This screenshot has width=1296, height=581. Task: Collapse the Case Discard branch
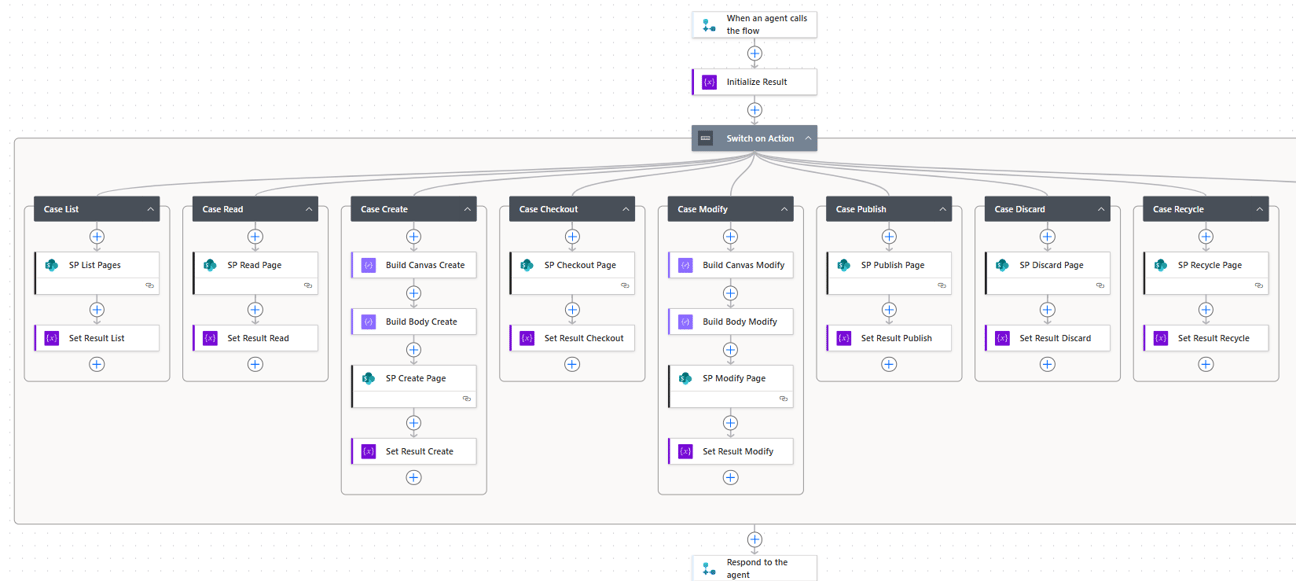tap(1100, 209)
